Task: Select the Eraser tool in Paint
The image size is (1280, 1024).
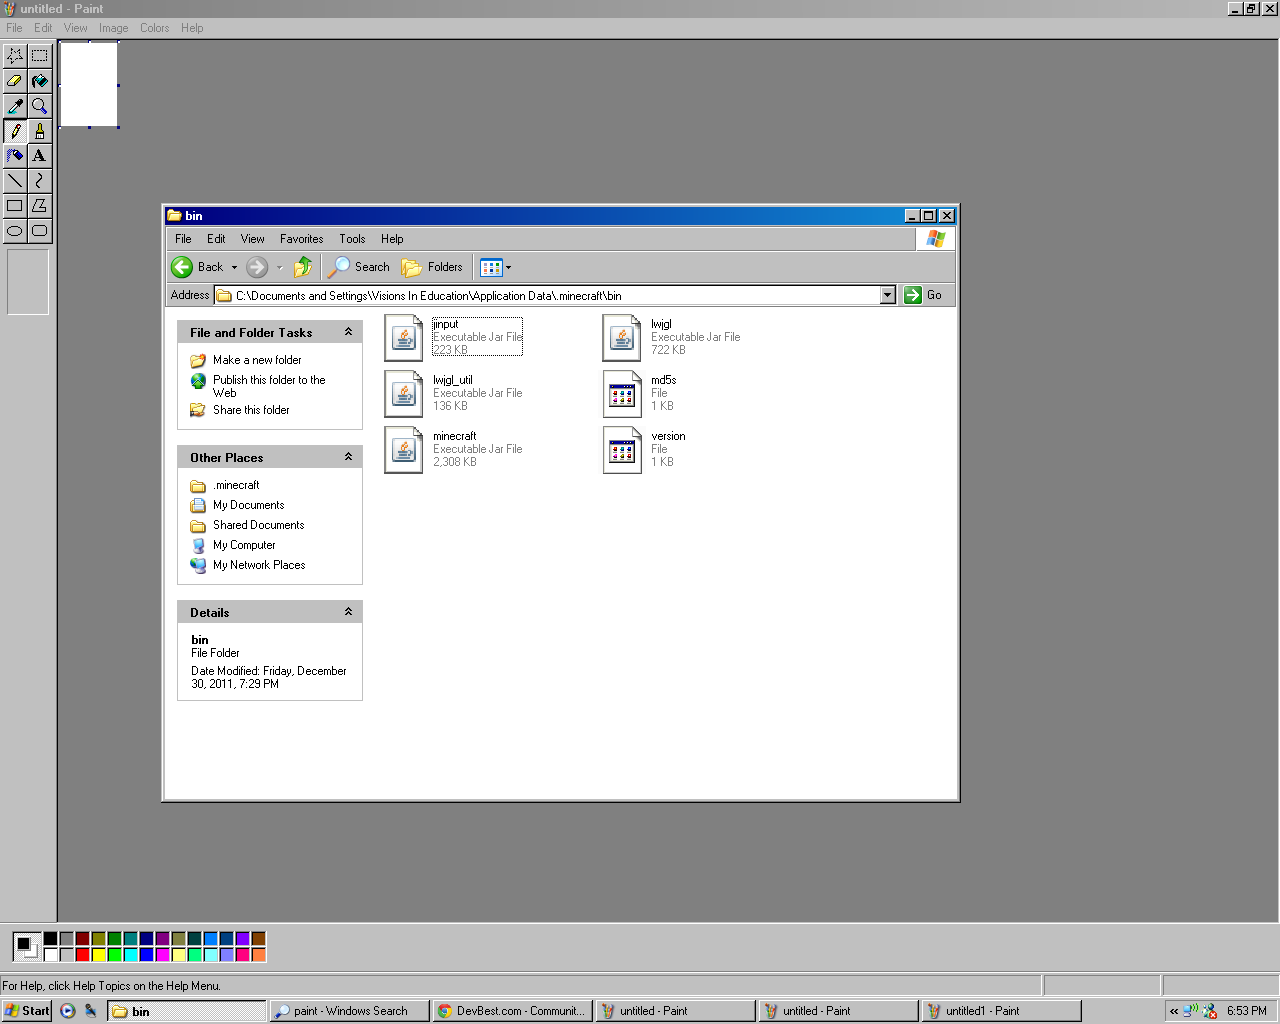Action: tap(15, 81)
